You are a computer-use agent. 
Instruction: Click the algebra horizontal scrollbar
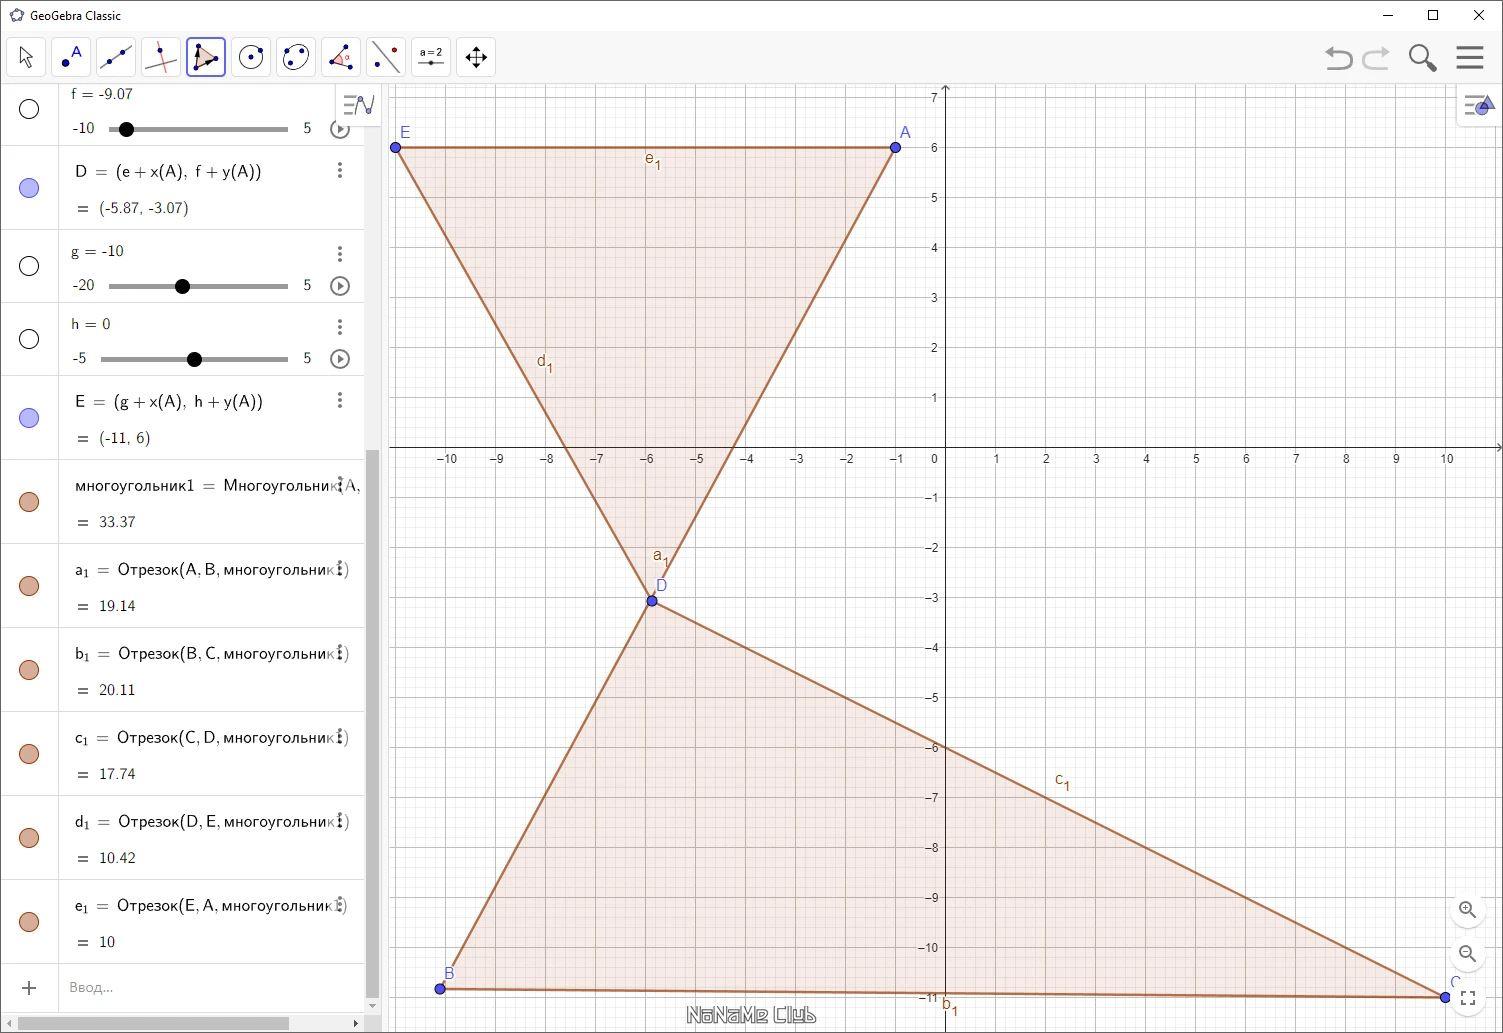(x=153, y=1023)
